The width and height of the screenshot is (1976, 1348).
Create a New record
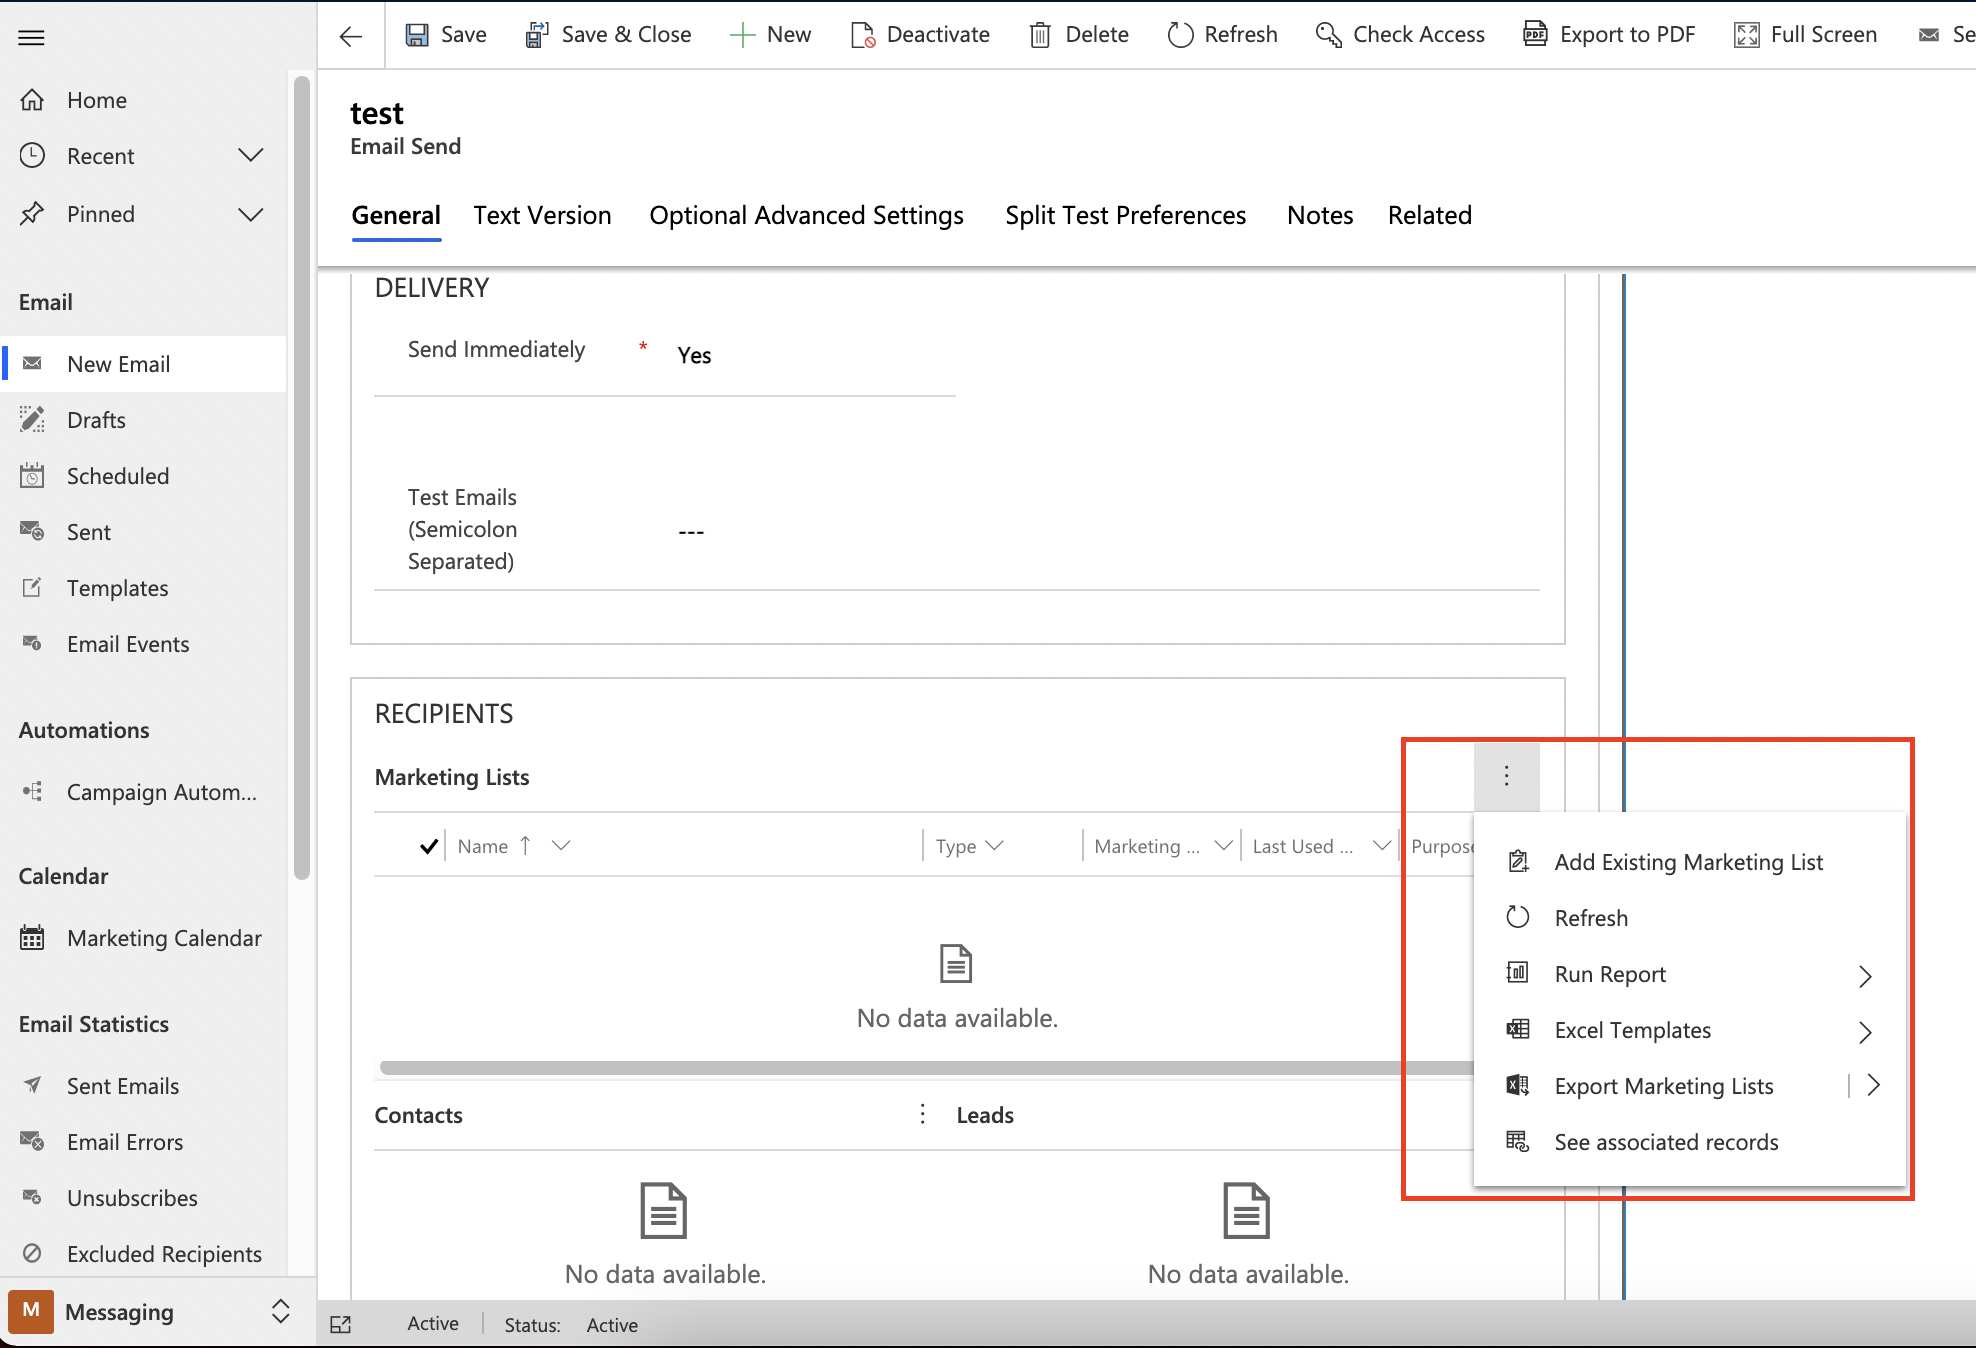point(771,35)
